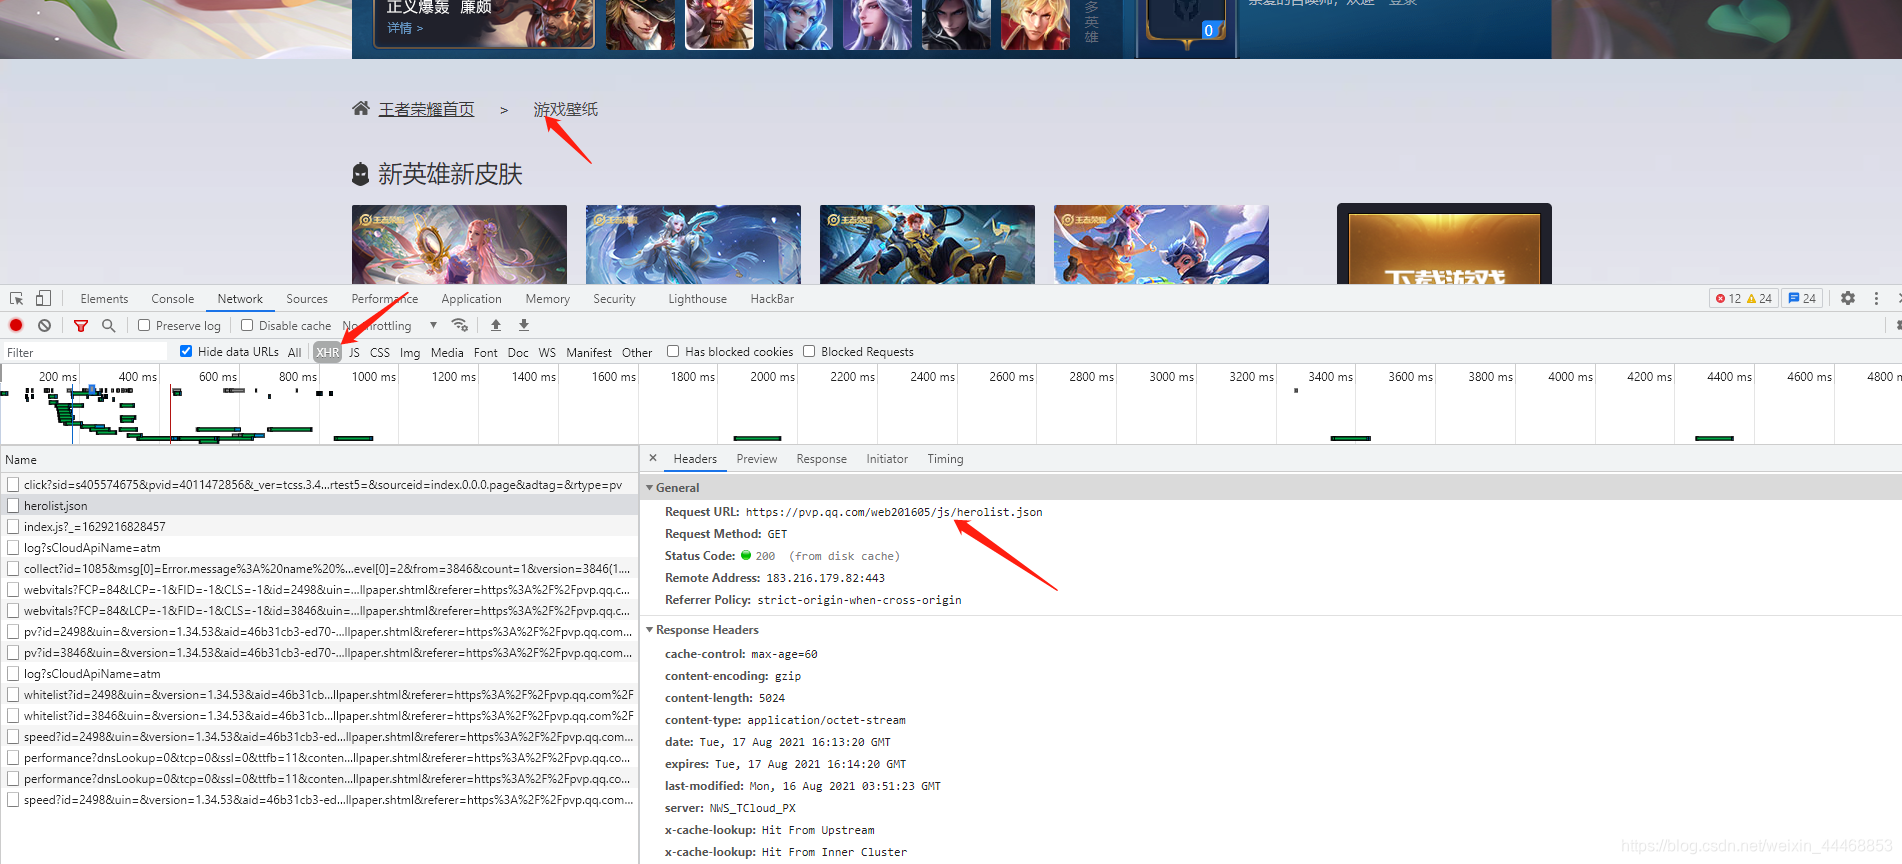Uncheck Hide data URLs checkbox
Screen dimensions: 1902x864
[186, 351]
